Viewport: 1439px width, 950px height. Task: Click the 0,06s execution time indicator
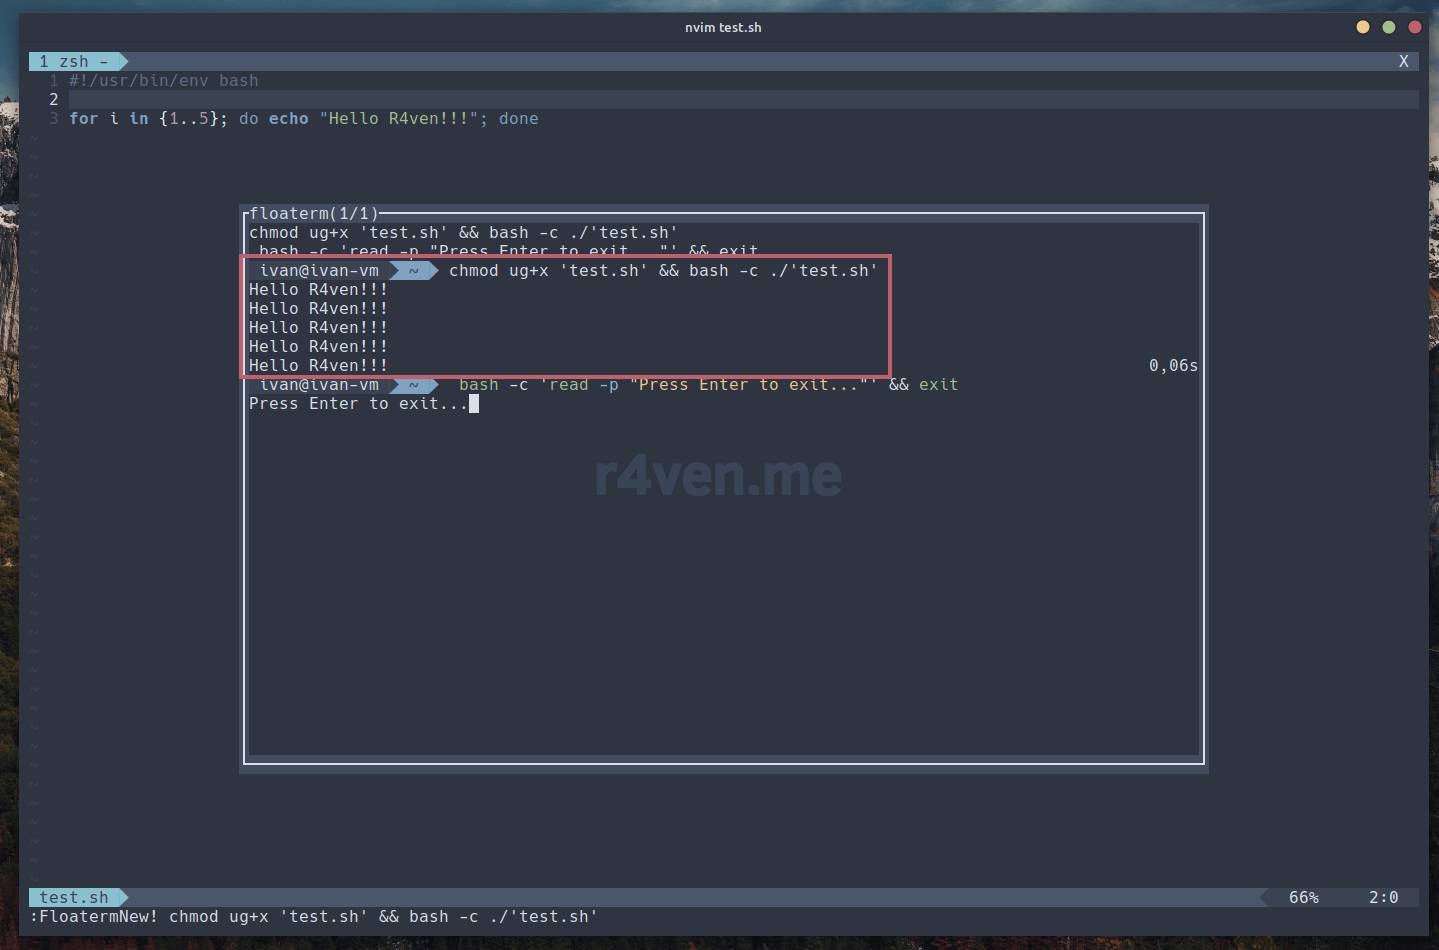tap(1172, 365)
